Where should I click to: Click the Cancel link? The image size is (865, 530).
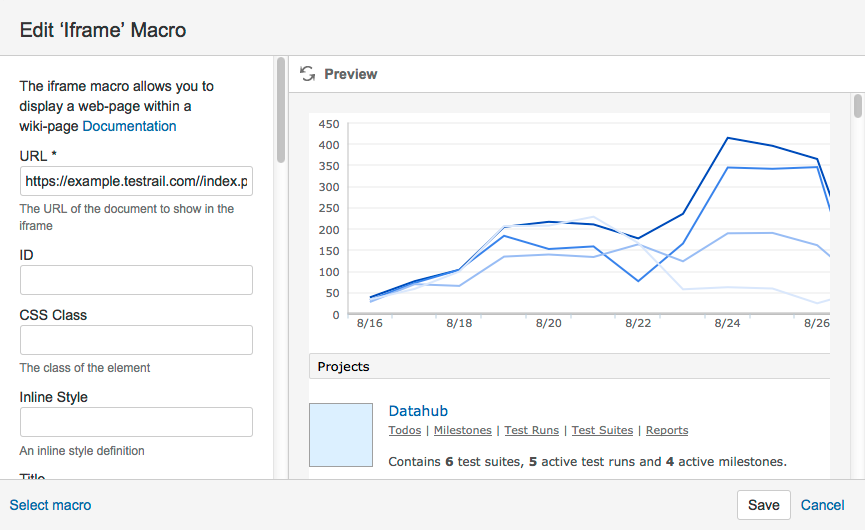coord(822,505)
